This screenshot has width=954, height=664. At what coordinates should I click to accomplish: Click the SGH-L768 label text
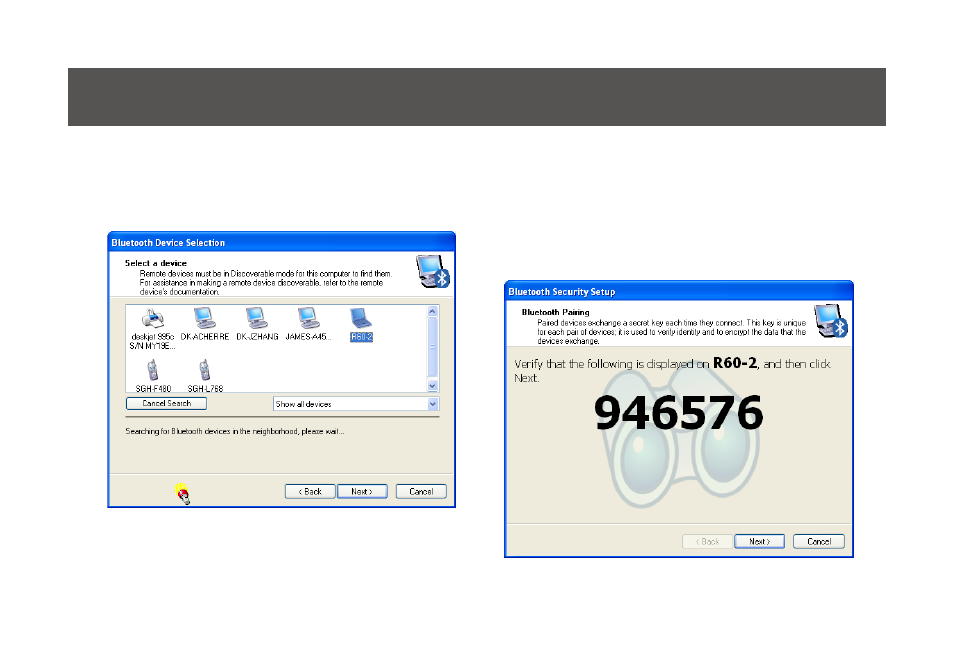(x=205, y=388)
